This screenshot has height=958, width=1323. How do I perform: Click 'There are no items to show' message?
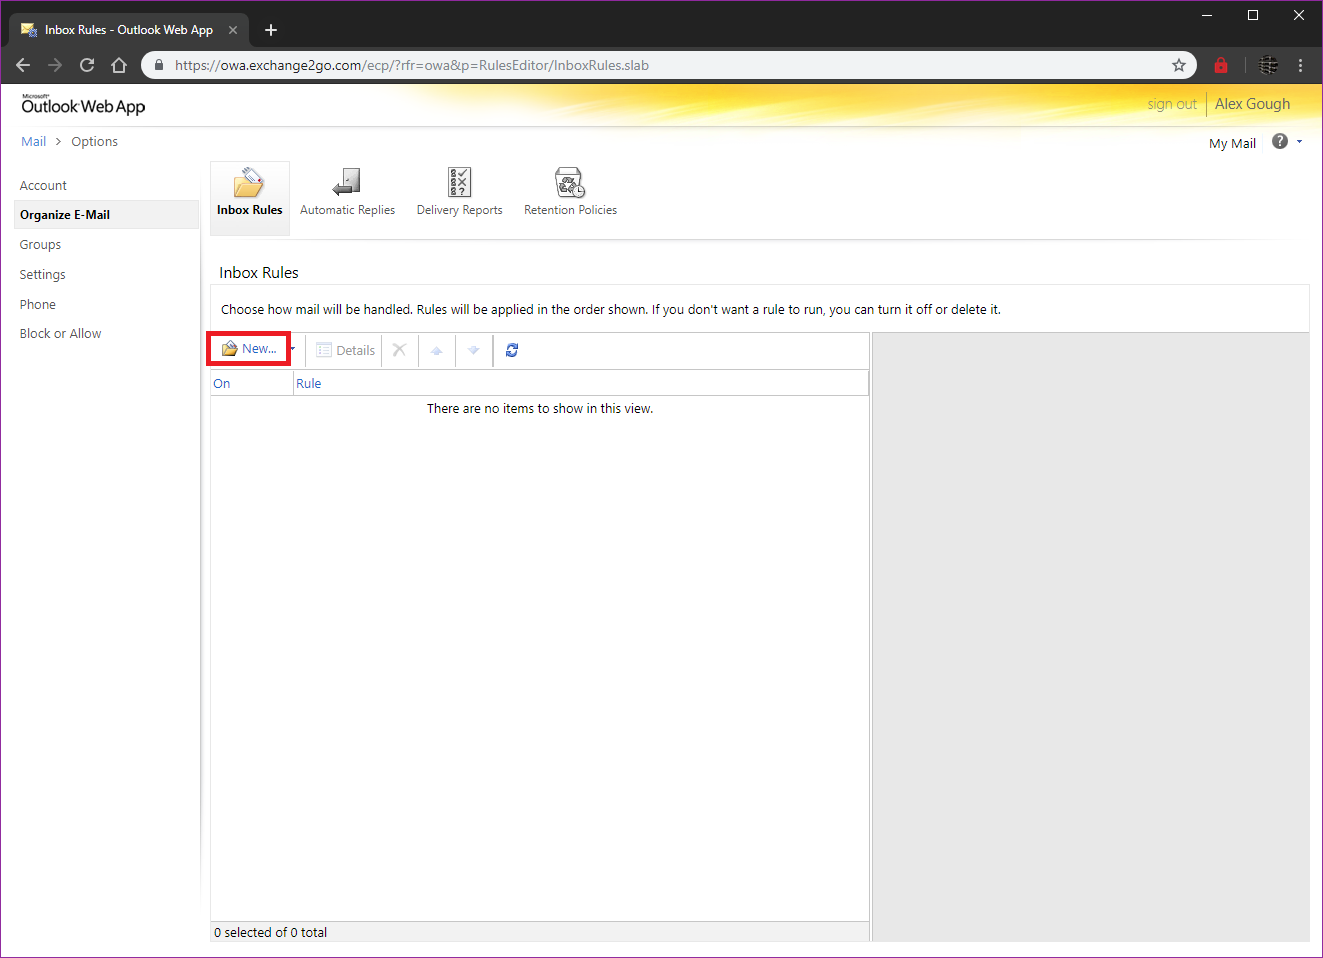(540, 409)
